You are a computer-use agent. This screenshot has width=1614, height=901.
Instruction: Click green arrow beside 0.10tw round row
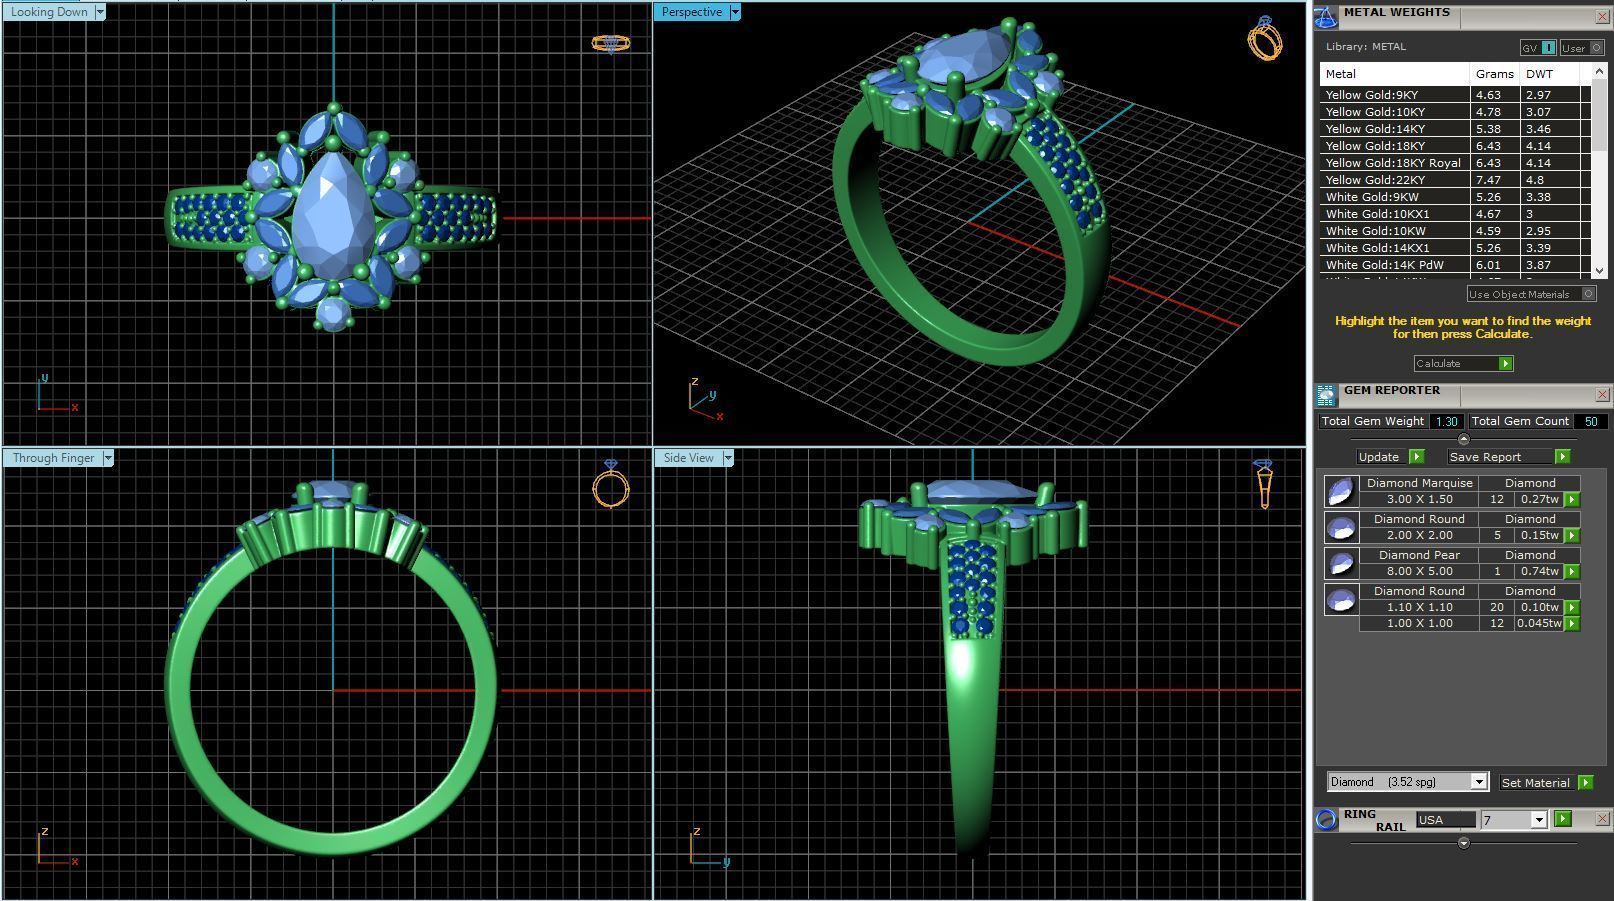[x=1572, y=607]
